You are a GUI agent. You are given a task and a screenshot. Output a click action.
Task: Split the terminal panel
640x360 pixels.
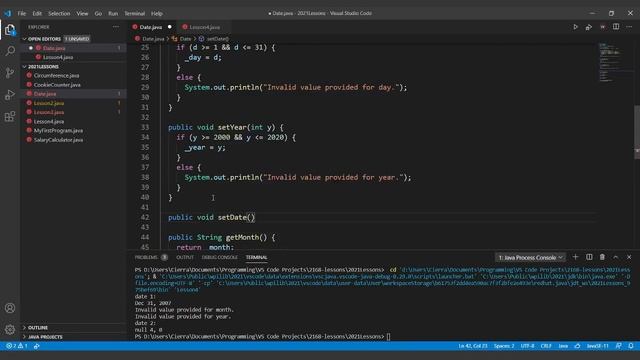589,257
